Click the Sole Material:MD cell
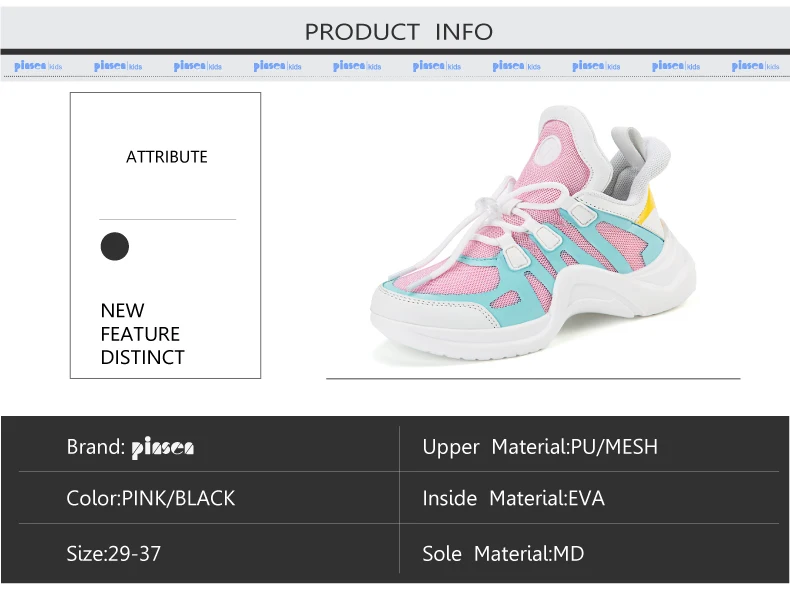The width and height of the screenshot is (790, 600). [589, 553]
